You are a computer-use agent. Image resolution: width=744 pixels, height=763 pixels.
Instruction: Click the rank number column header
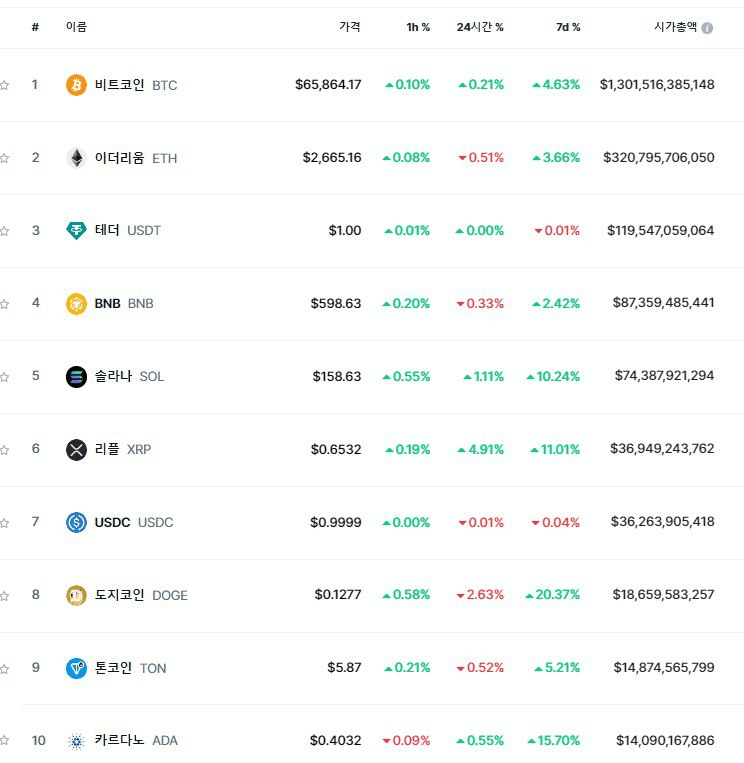coord(35,27)
